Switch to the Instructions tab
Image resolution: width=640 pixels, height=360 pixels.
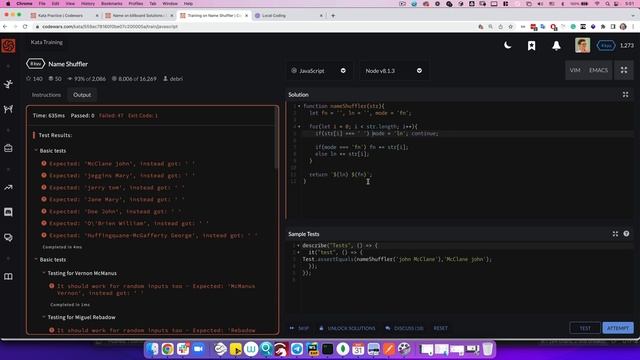pos(46,95)
